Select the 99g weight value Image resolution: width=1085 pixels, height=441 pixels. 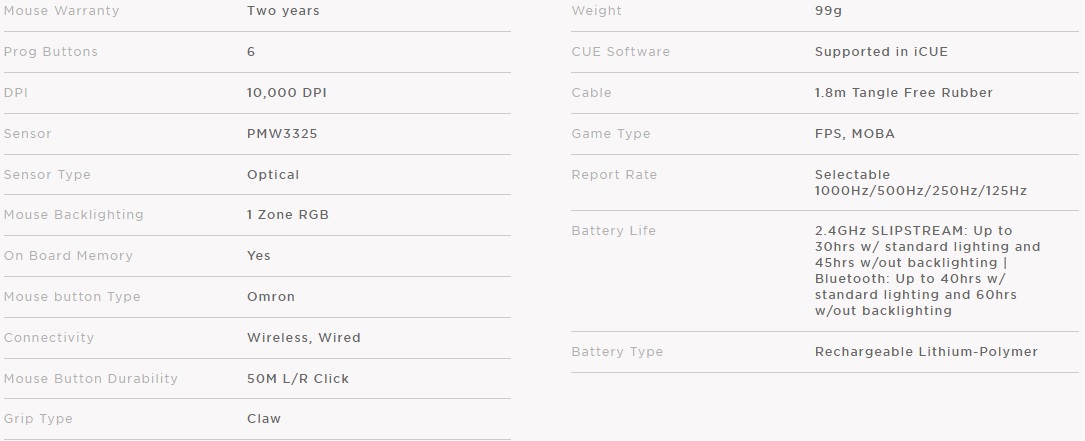coord(830,11)
